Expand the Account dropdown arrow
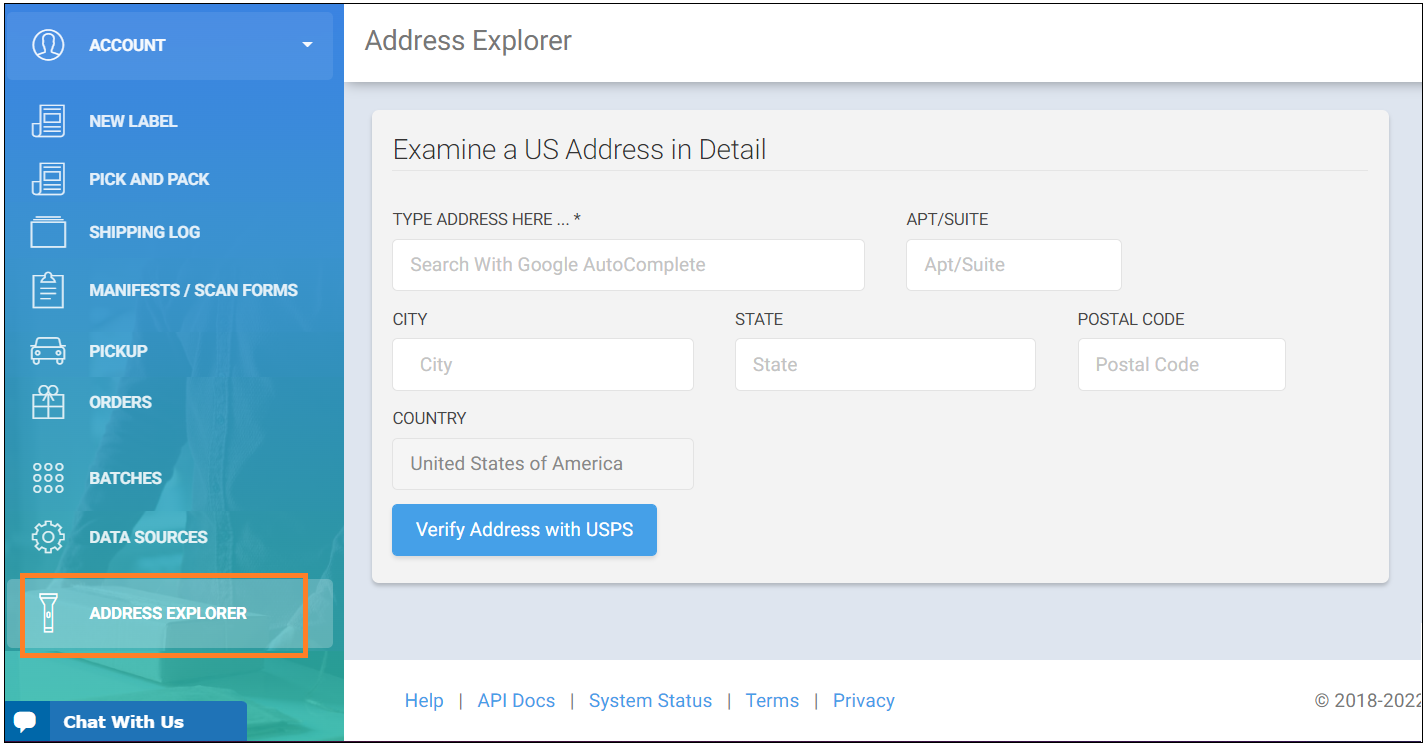 pos(307,44)
